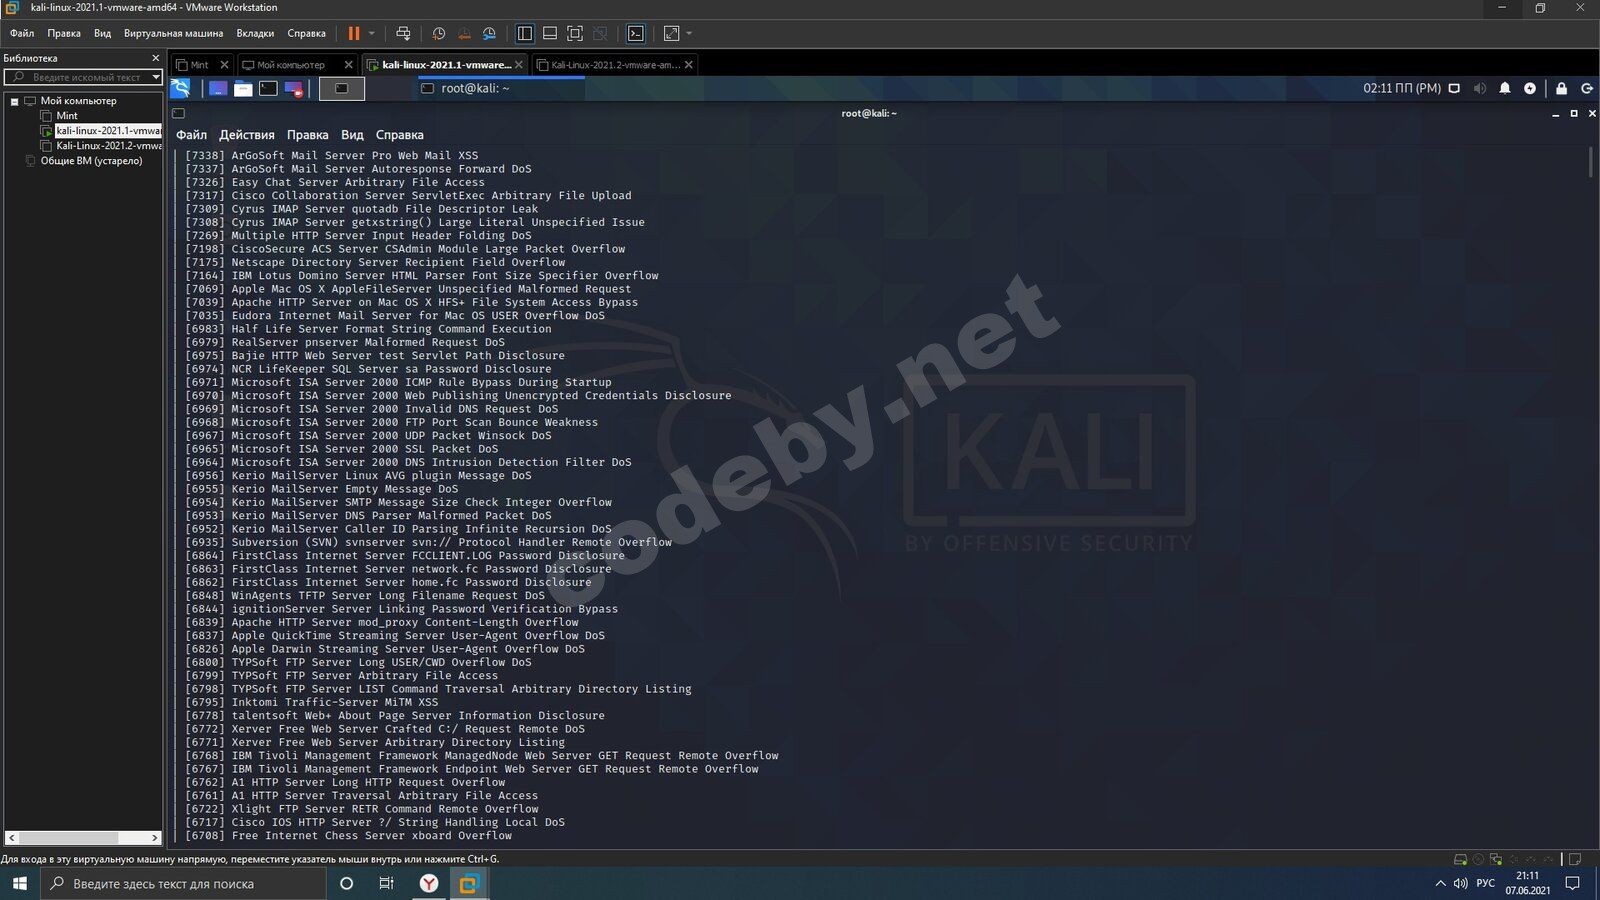Open the Виртуальная машина menu

(x=173, y=33)
